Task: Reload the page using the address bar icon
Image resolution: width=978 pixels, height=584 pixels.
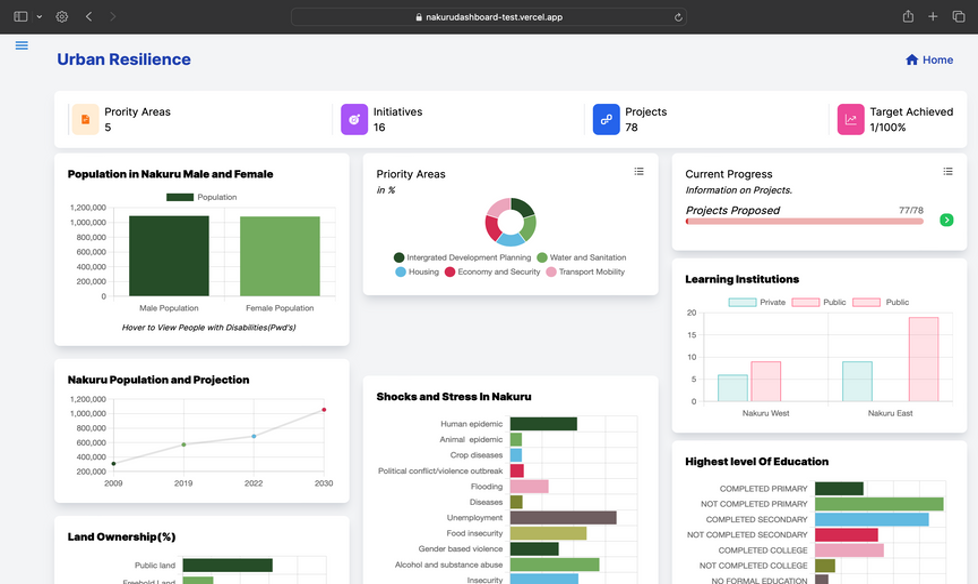Action: (678, 17)
